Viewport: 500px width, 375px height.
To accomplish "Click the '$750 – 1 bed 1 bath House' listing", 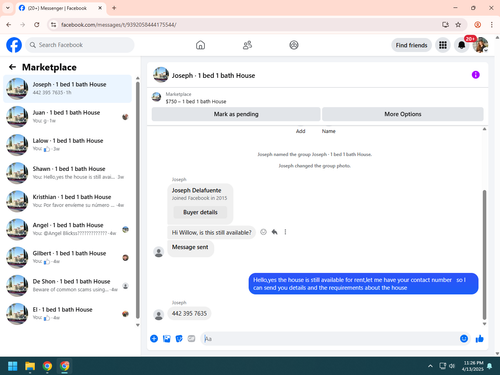I will (196, 102).
